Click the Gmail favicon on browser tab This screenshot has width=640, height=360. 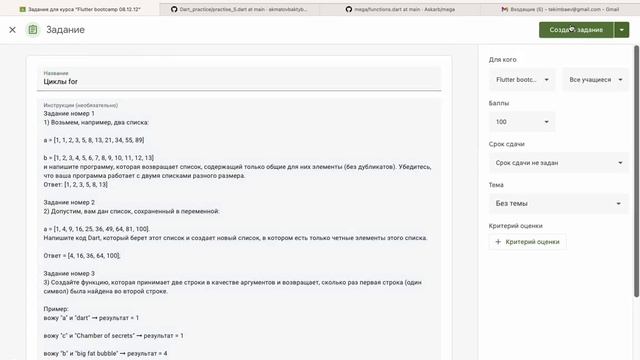[504, 9]
